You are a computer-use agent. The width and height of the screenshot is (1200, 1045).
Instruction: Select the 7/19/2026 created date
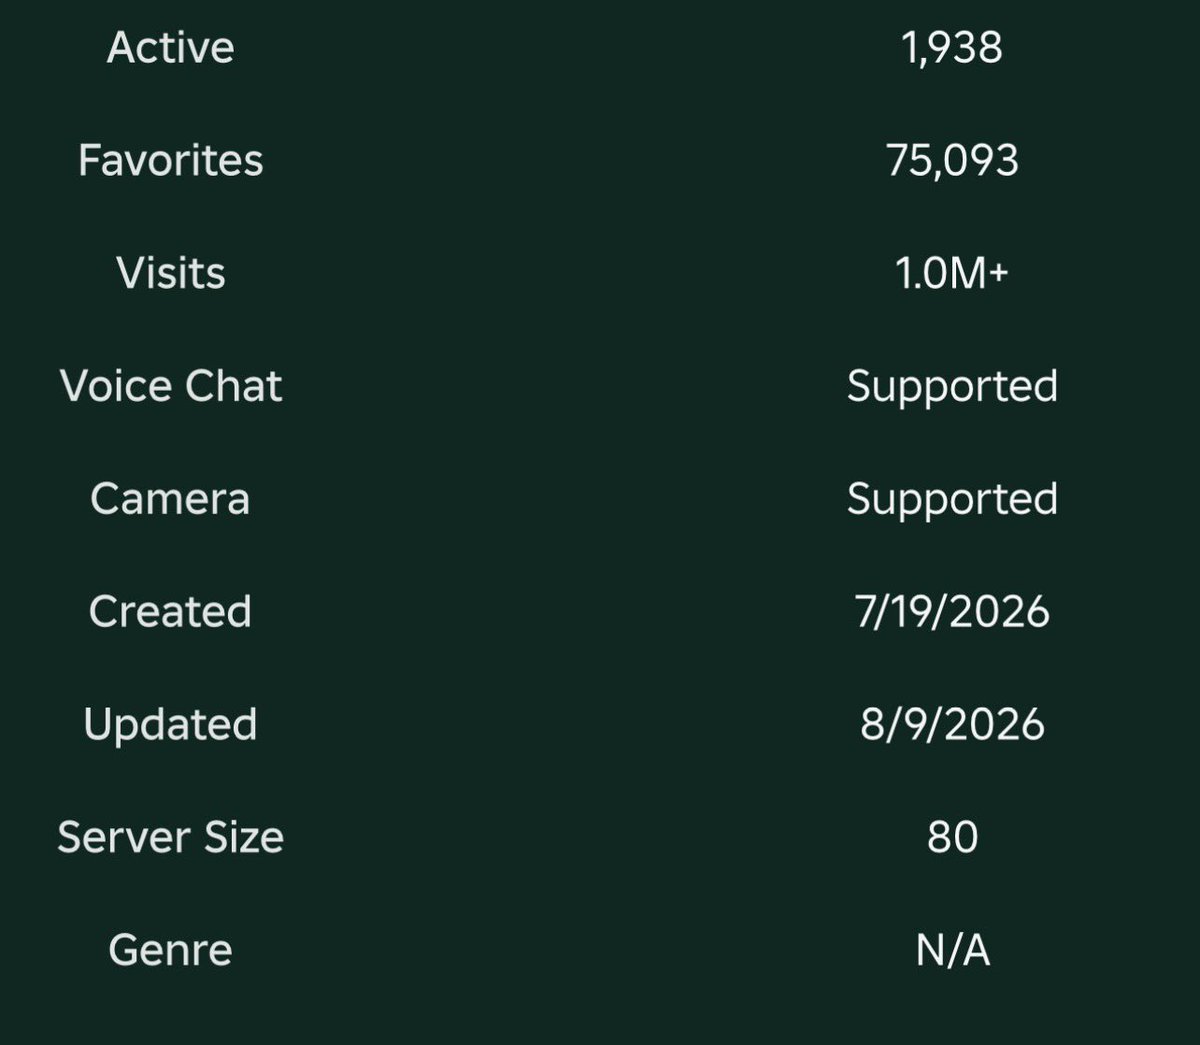click(952, 612)
